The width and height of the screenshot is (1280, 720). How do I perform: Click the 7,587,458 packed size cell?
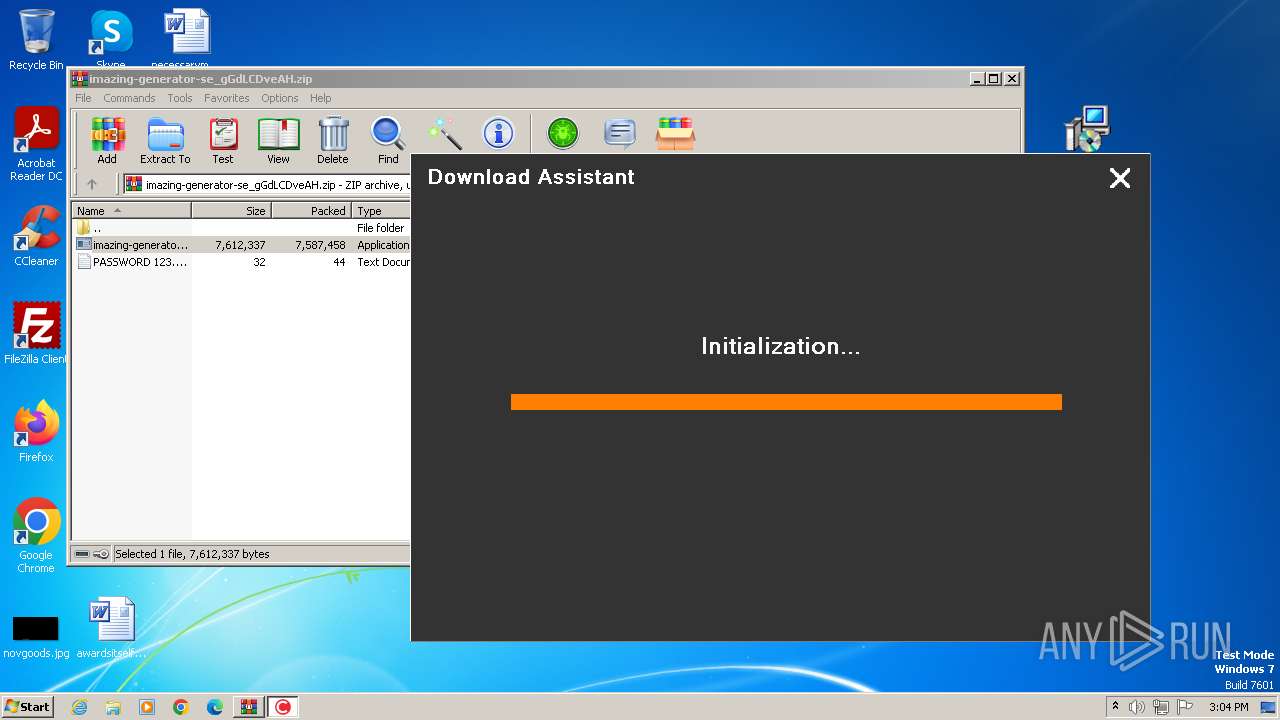[x=320, y=245]
